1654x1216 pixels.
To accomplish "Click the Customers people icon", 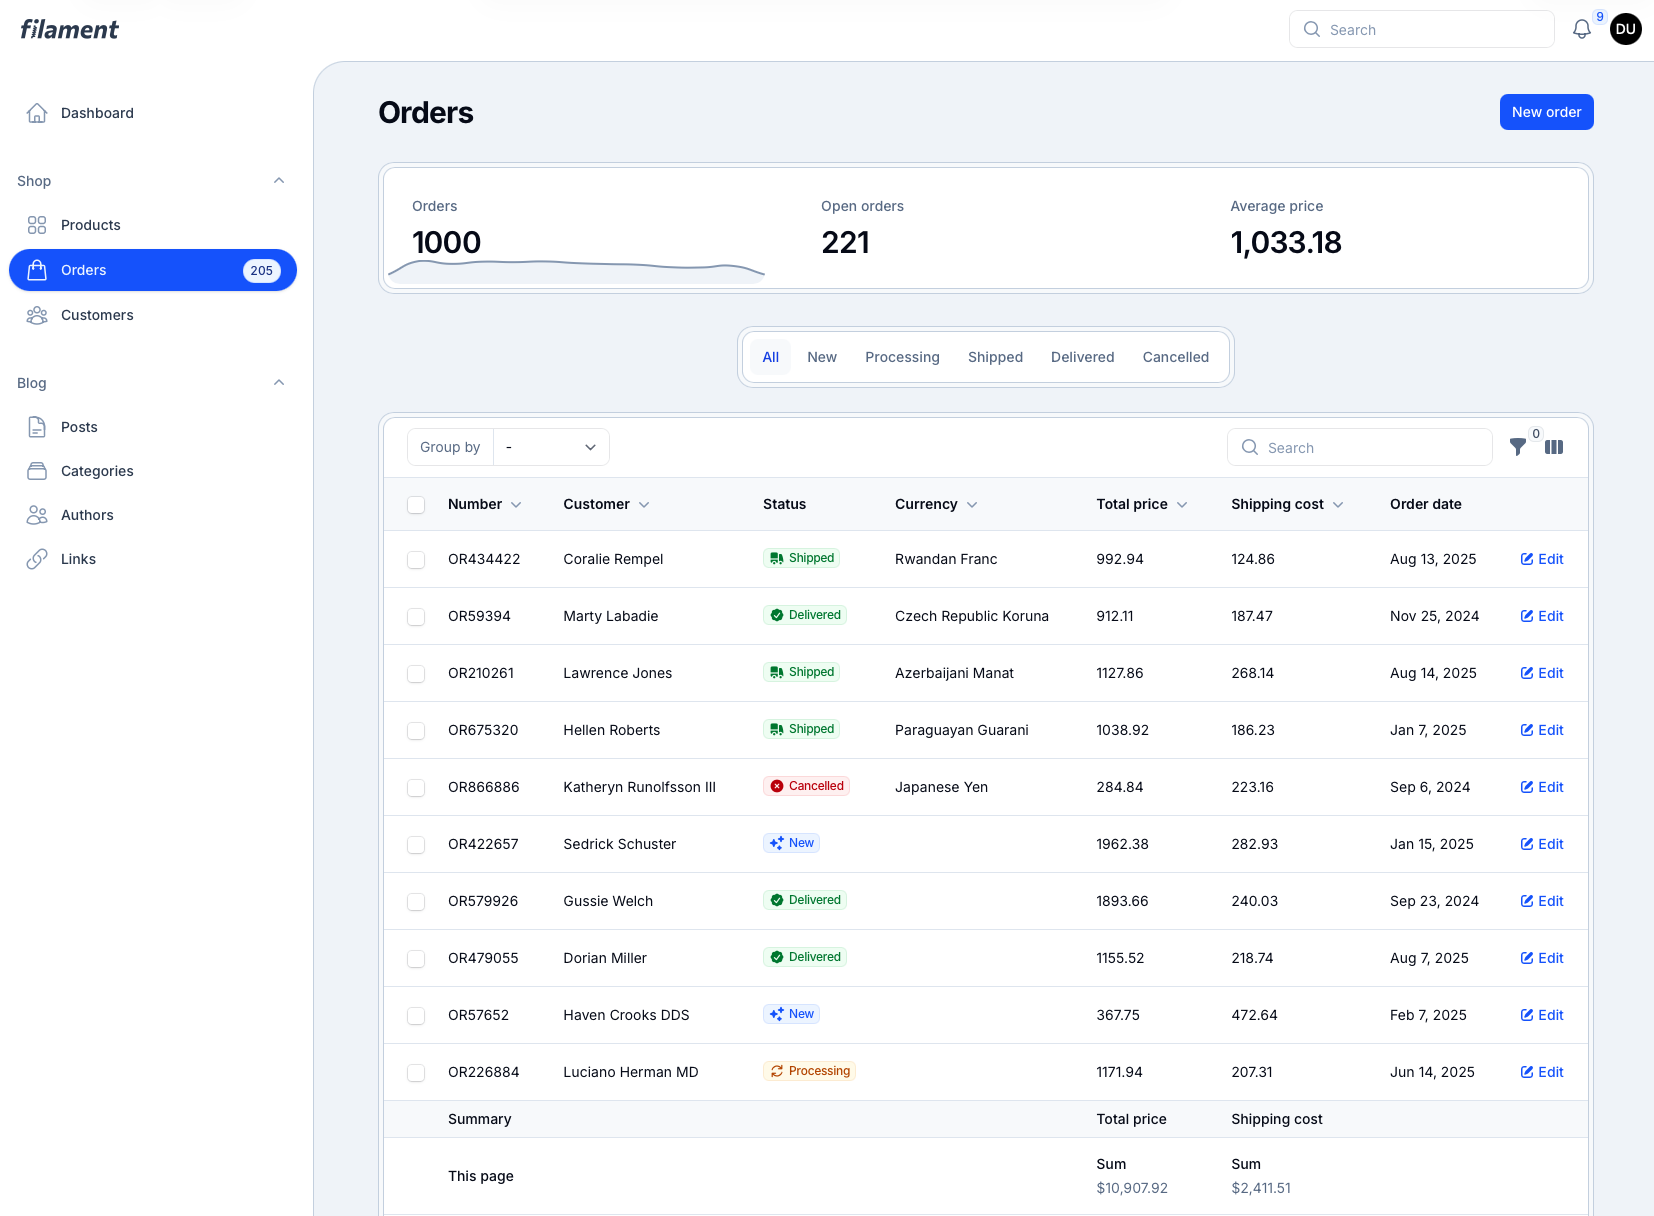I will point(37,315).
